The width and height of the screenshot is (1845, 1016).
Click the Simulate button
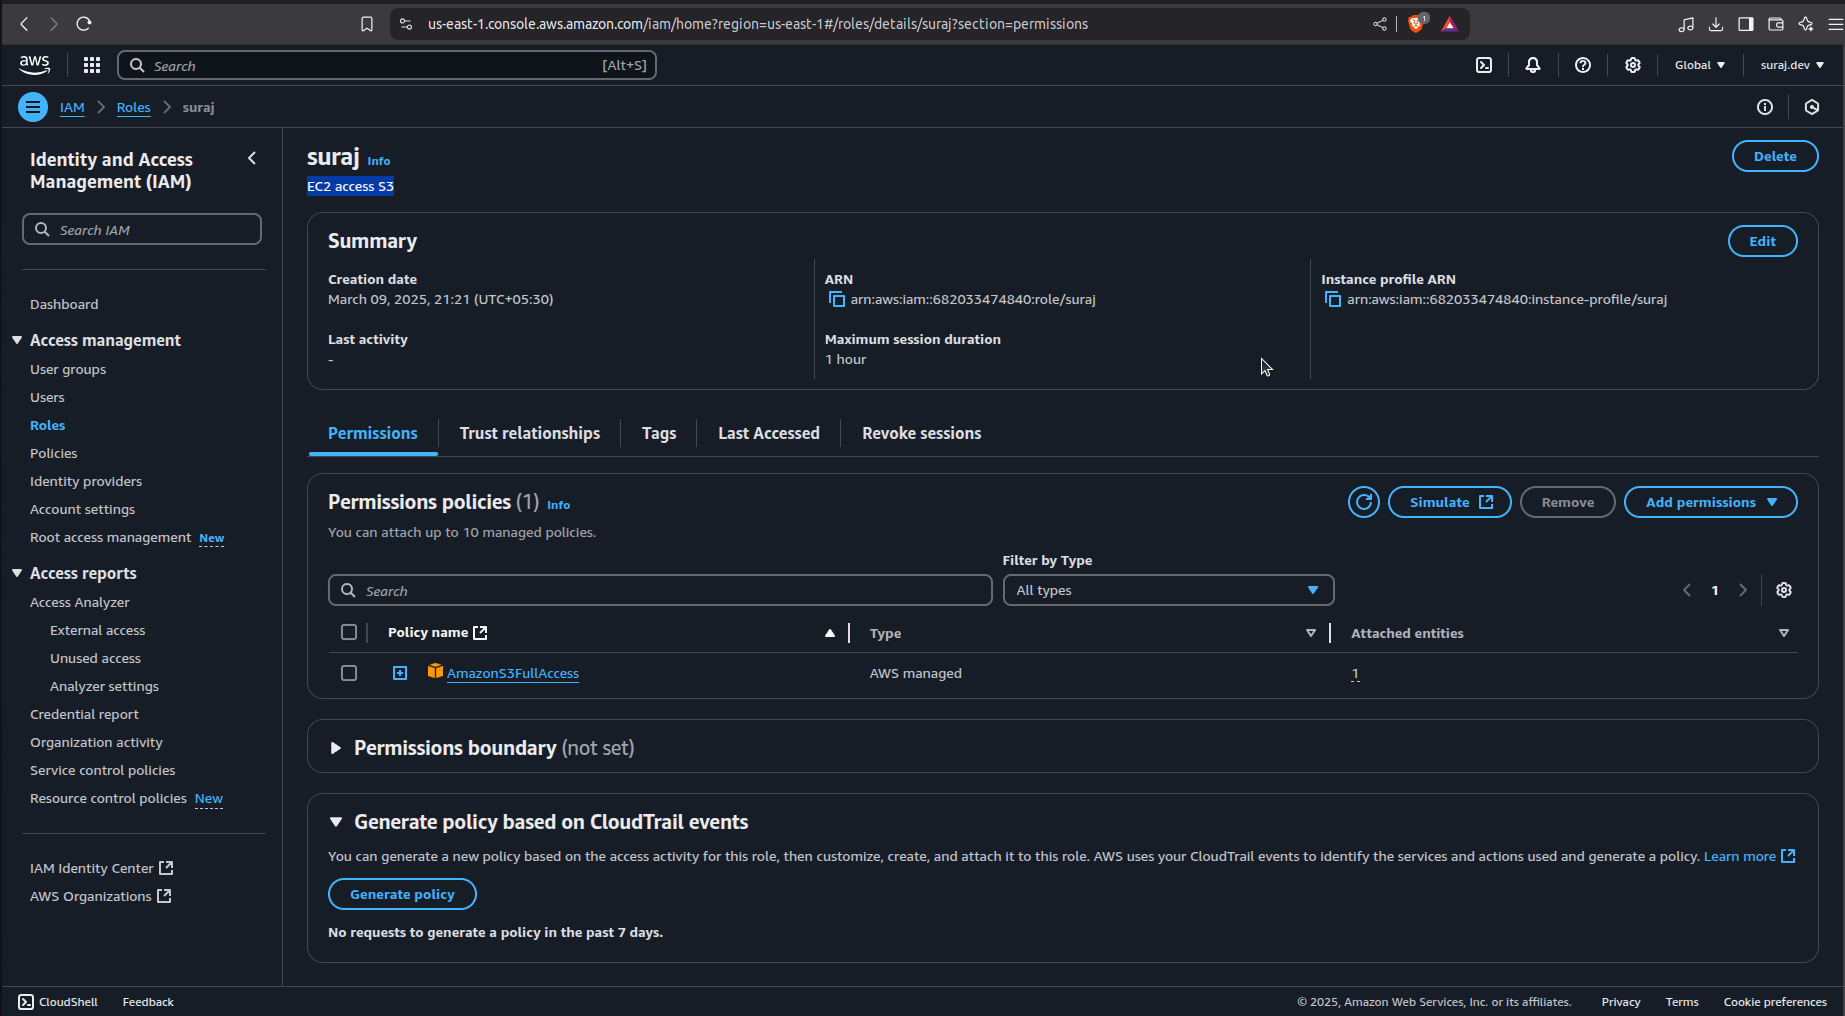[x=1450, y=502]
